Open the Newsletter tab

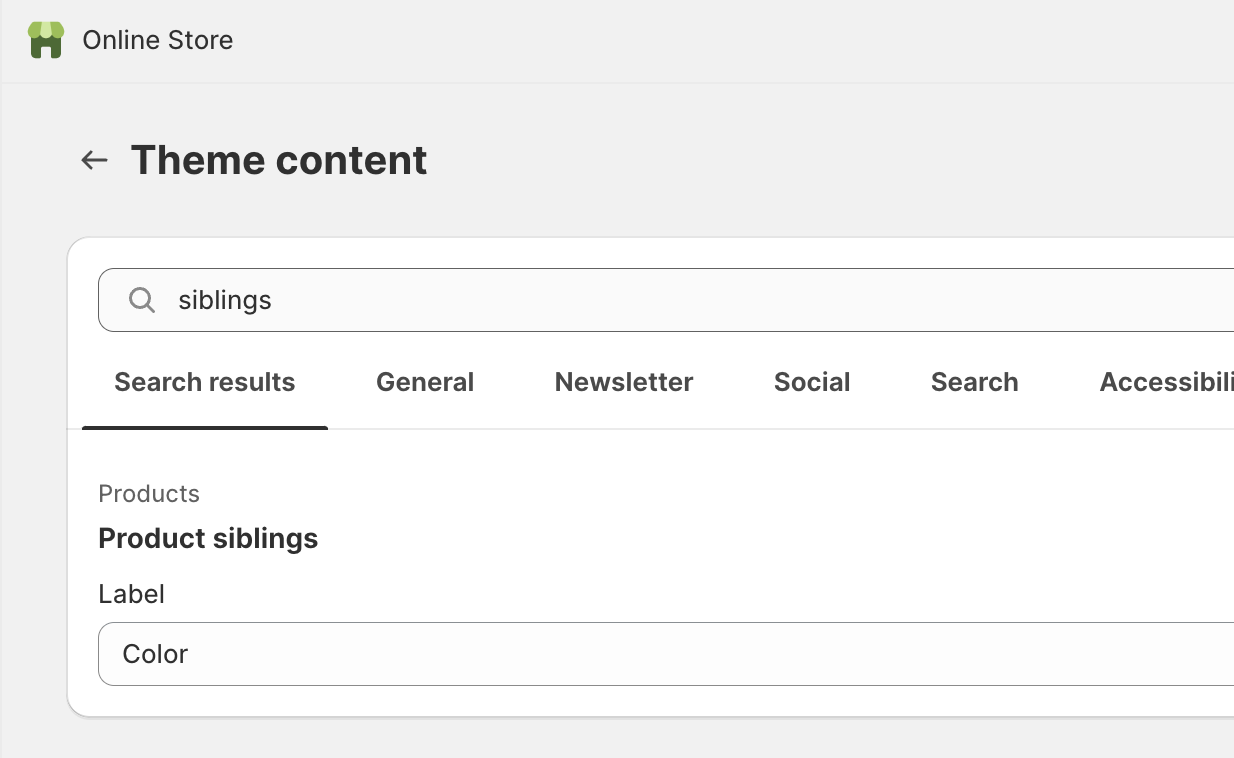coord(623,382)
